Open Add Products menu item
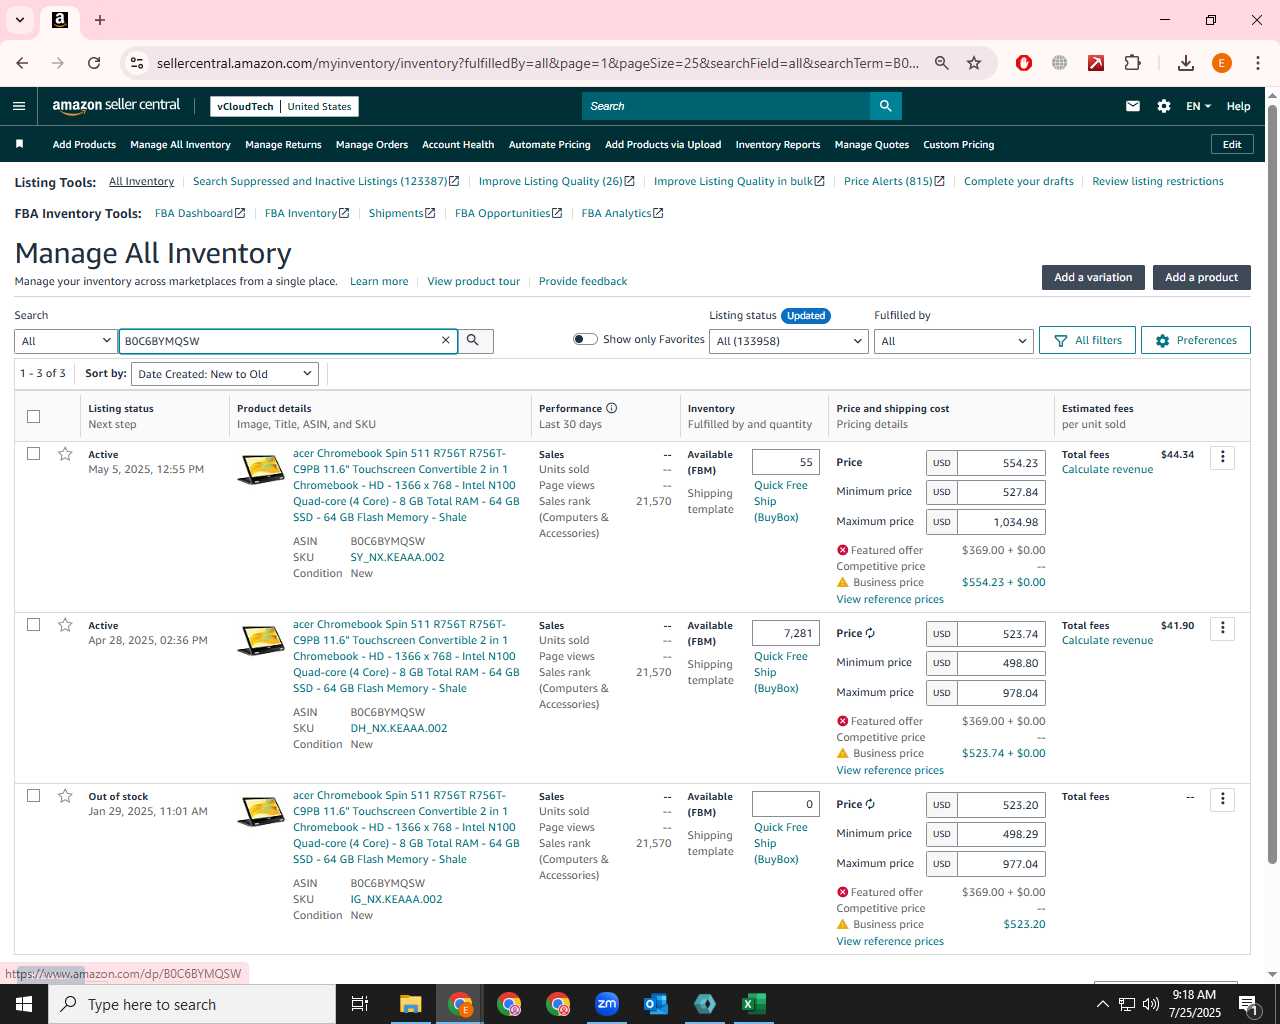 pos(84,145)
